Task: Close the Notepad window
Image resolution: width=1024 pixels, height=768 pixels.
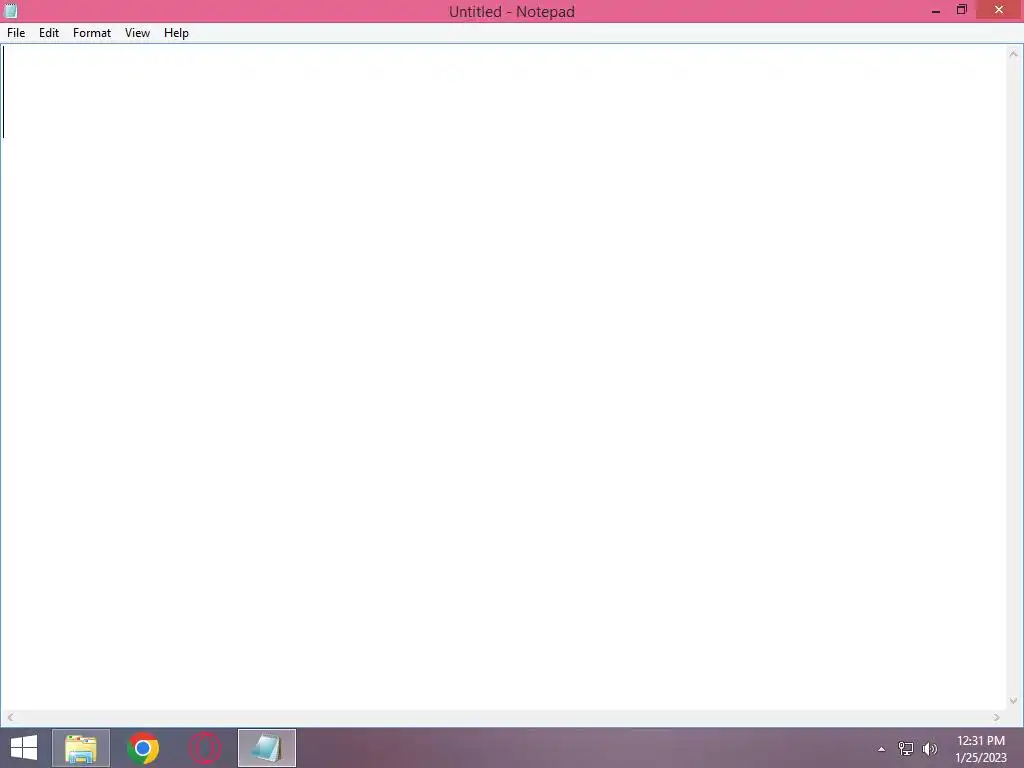Action: coord(999,10)
